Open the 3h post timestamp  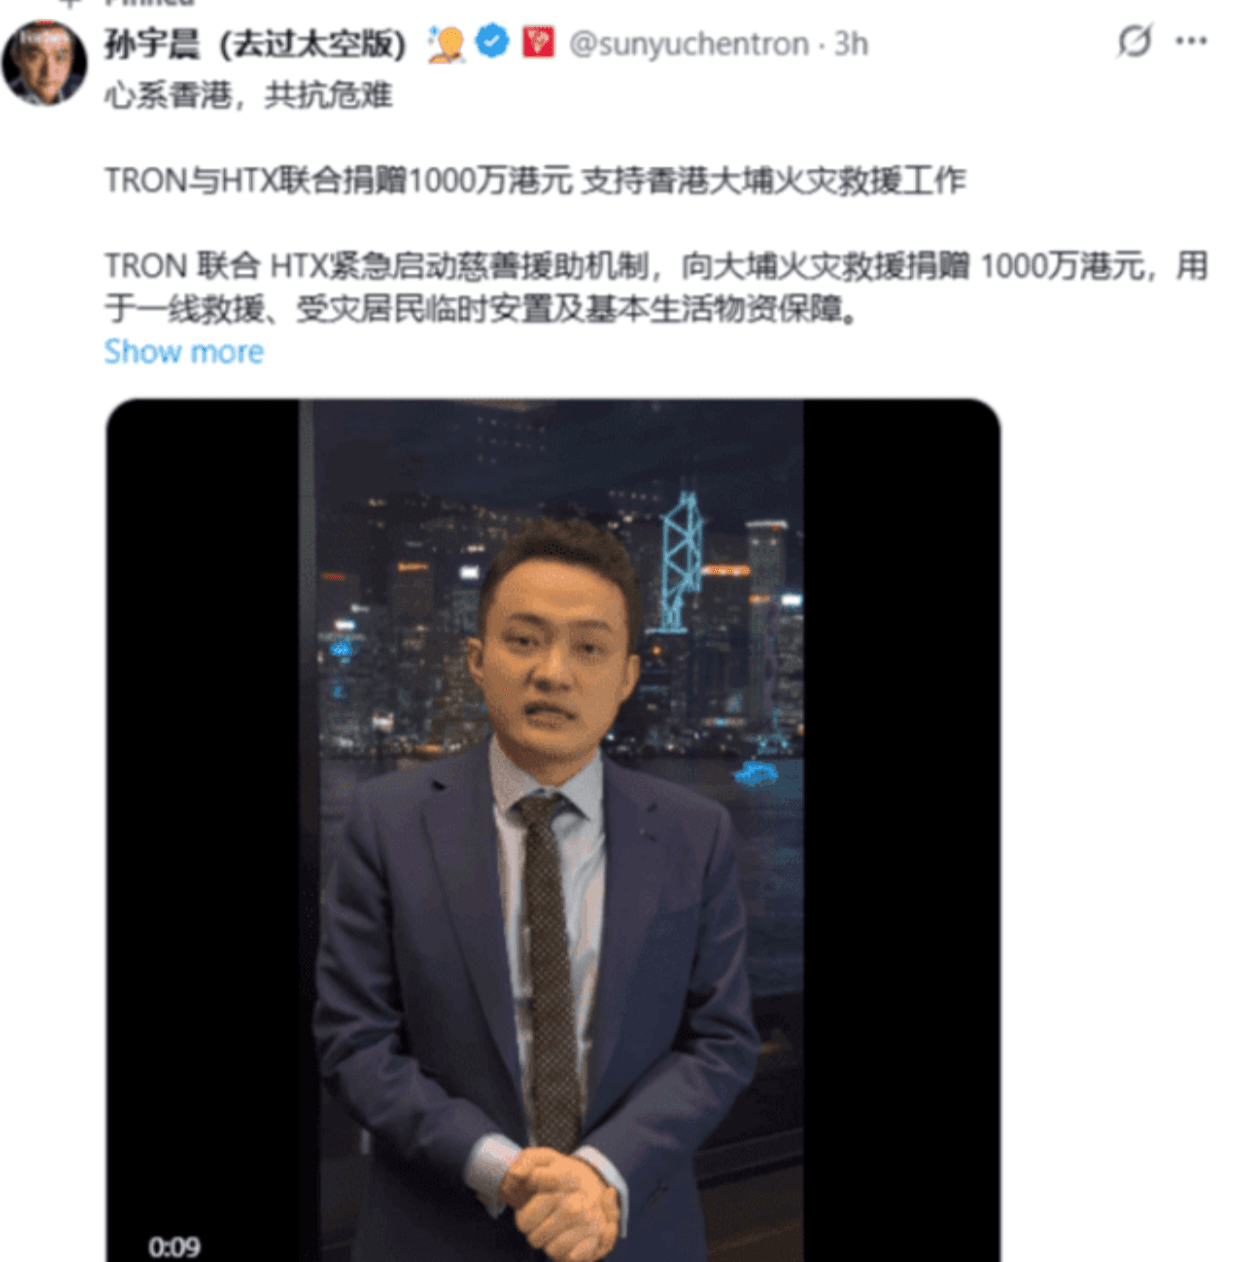(851, 44)
